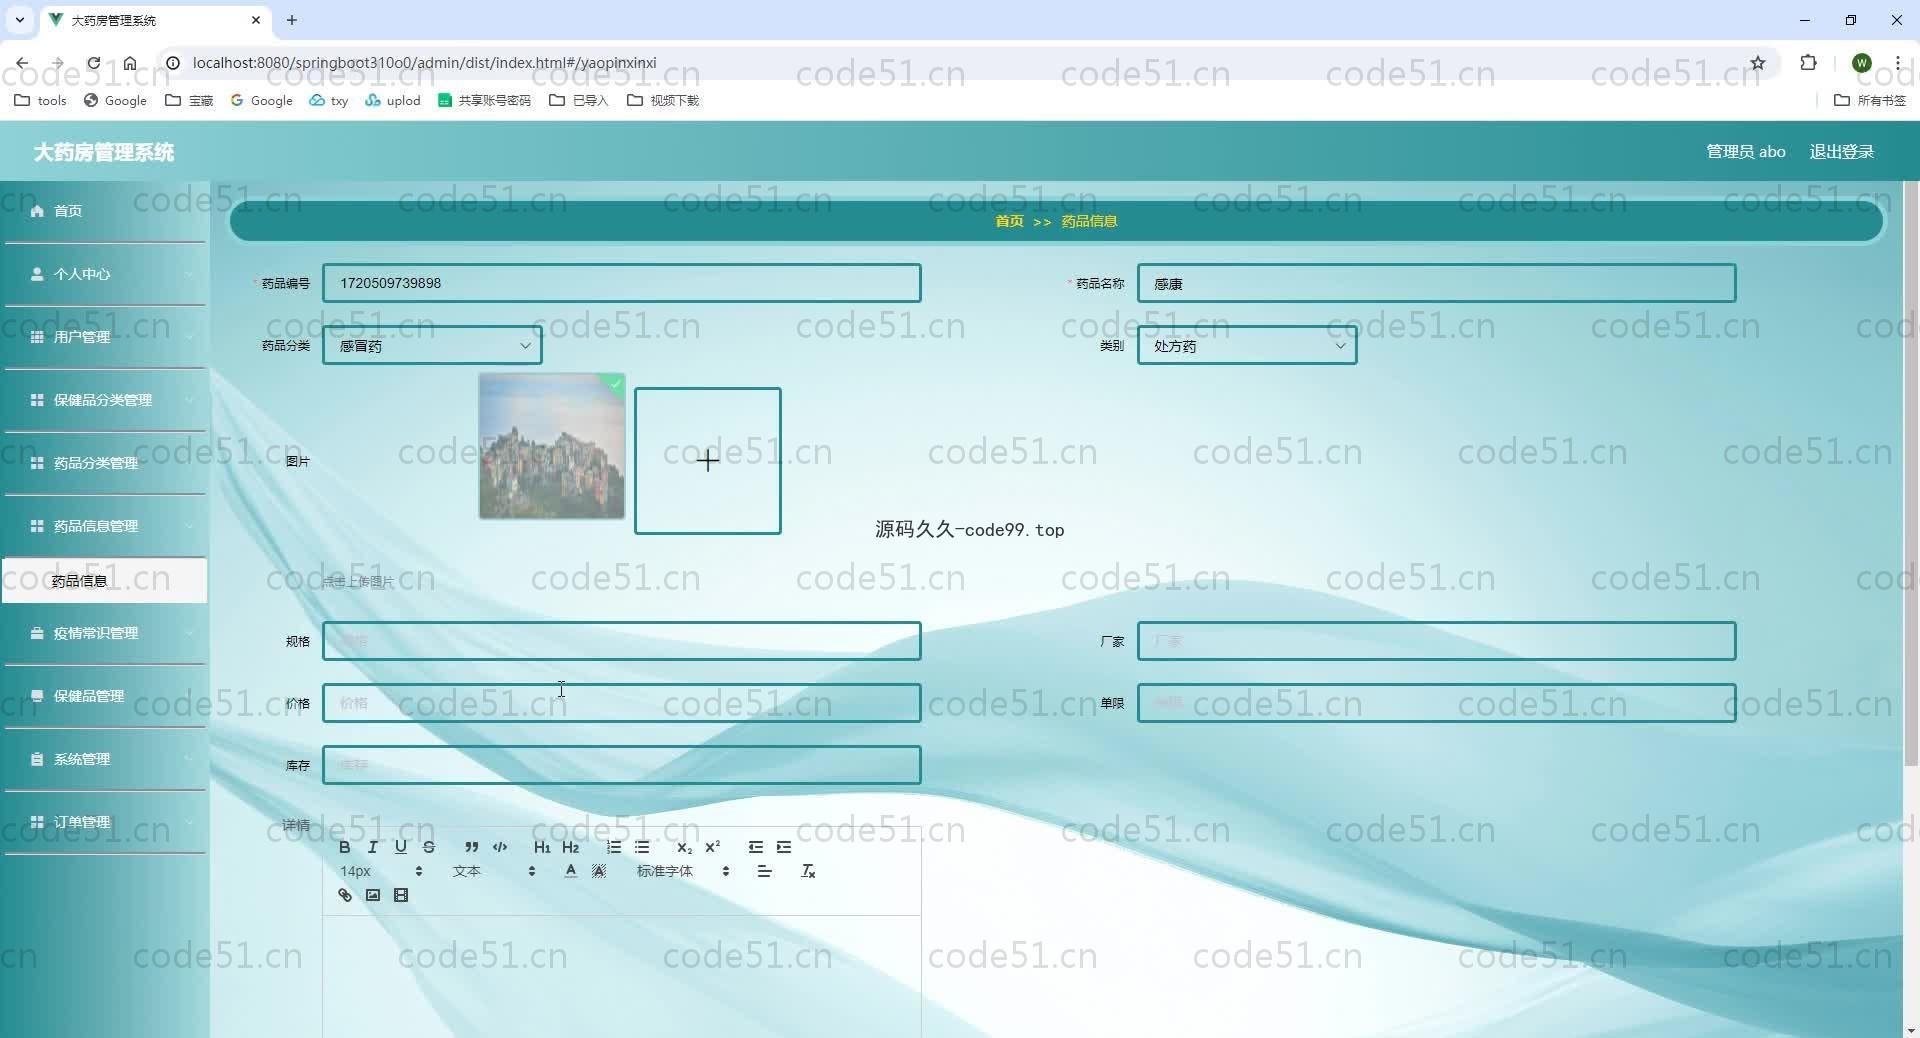
Task: Increase the paragraph indent
Action: pyautogui.click(x=784, y=847)
